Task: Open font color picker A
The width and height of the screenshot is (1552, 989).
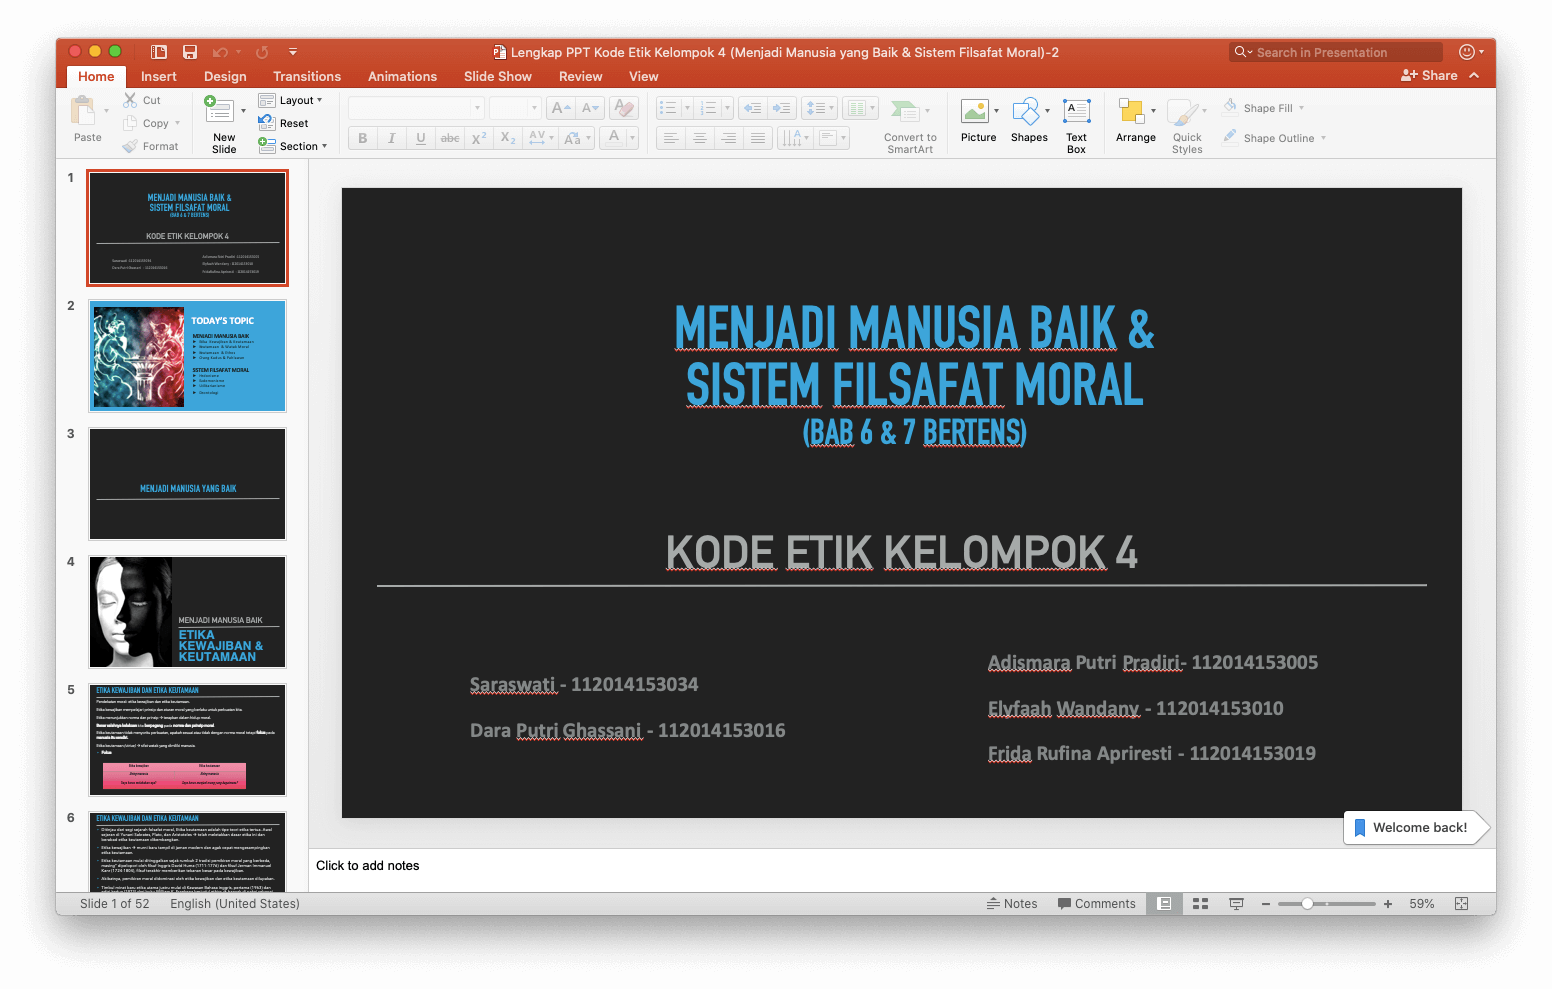Action: (614, 138)
